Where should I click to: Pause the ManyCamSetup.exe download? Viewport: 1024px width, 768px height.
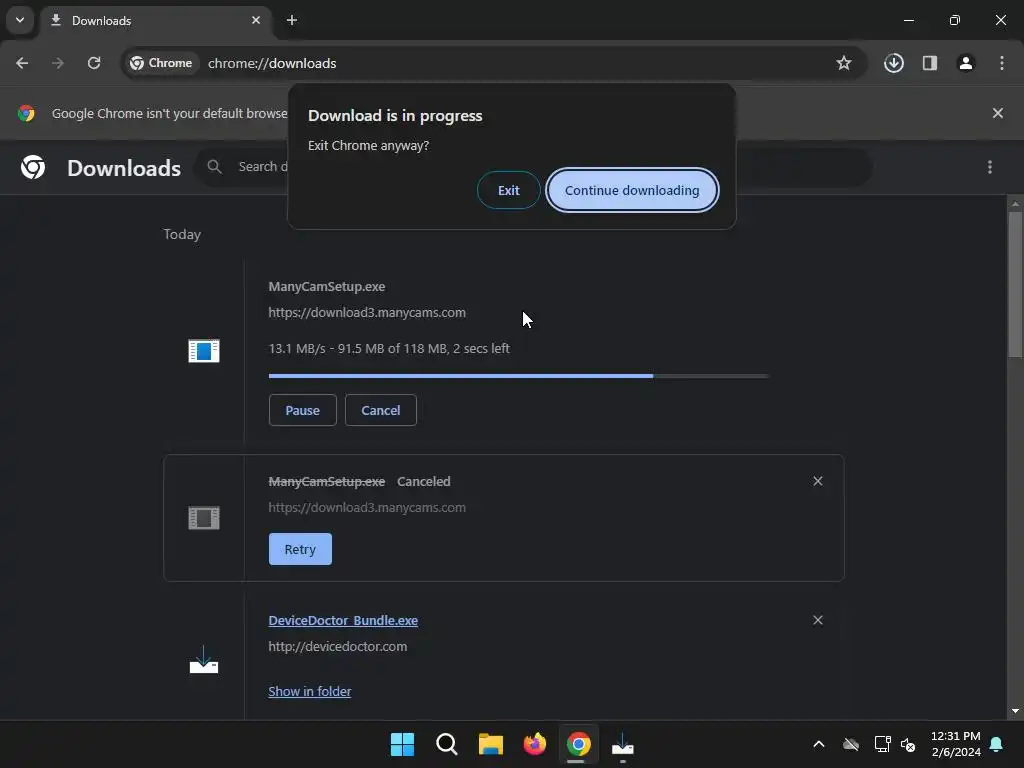point(302,410)
